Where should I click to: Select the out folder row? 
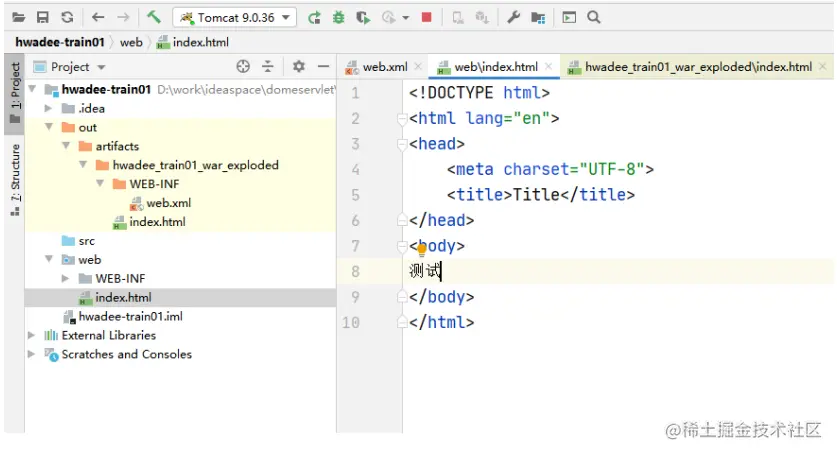pyautogui.click(x=180, y=127)
